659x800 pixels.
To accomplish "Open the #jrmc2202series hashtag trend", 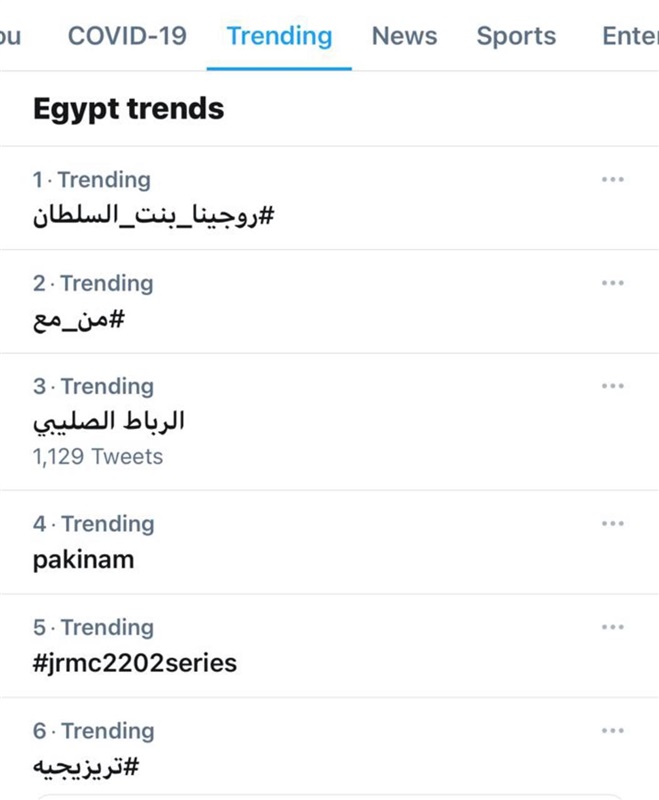I will pyautogui.click(x=135, y=662).
